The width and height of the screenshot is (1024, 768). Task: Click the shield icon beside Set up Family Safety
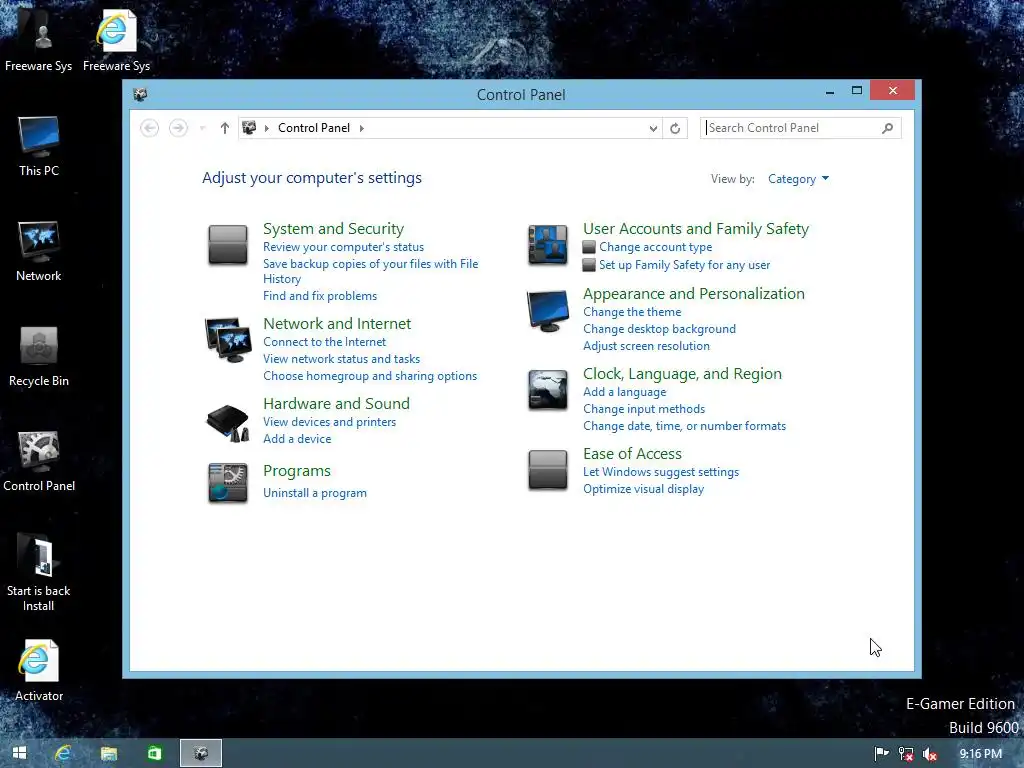pos(589,264)
